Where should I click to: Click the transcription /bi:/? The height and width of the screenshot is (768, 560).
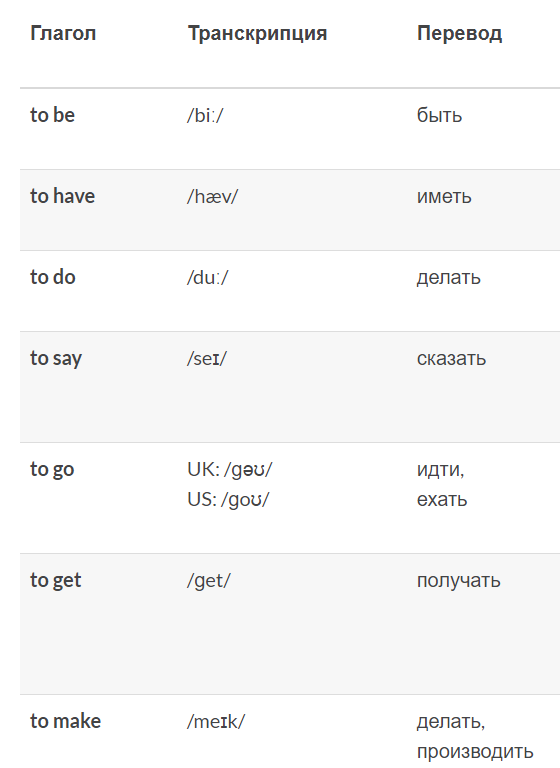coord(205,116)
